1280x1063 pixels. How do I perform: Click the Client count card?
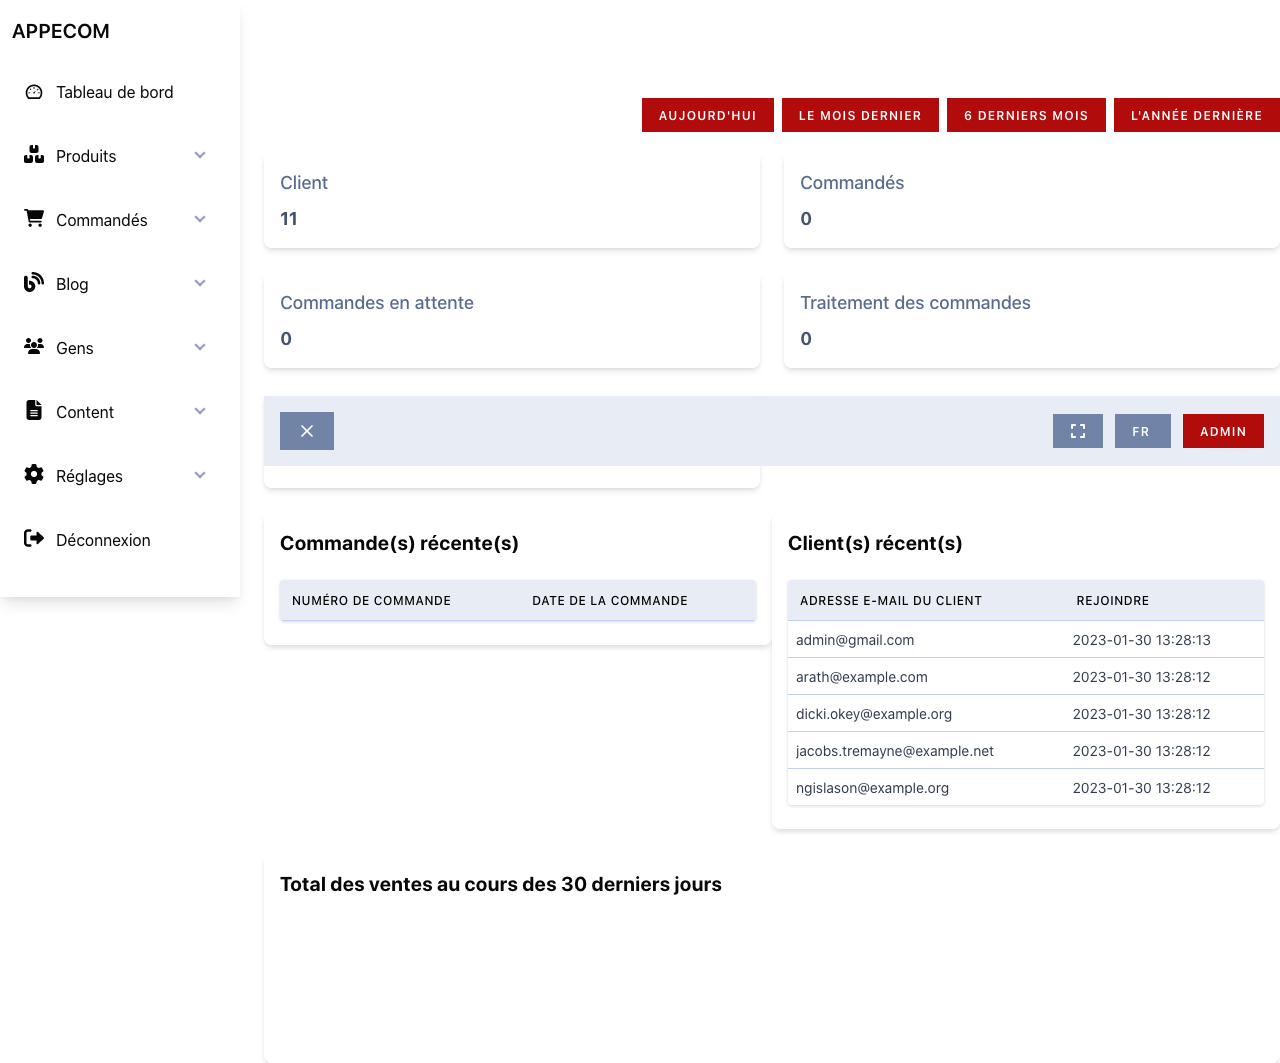click(512, 202)
